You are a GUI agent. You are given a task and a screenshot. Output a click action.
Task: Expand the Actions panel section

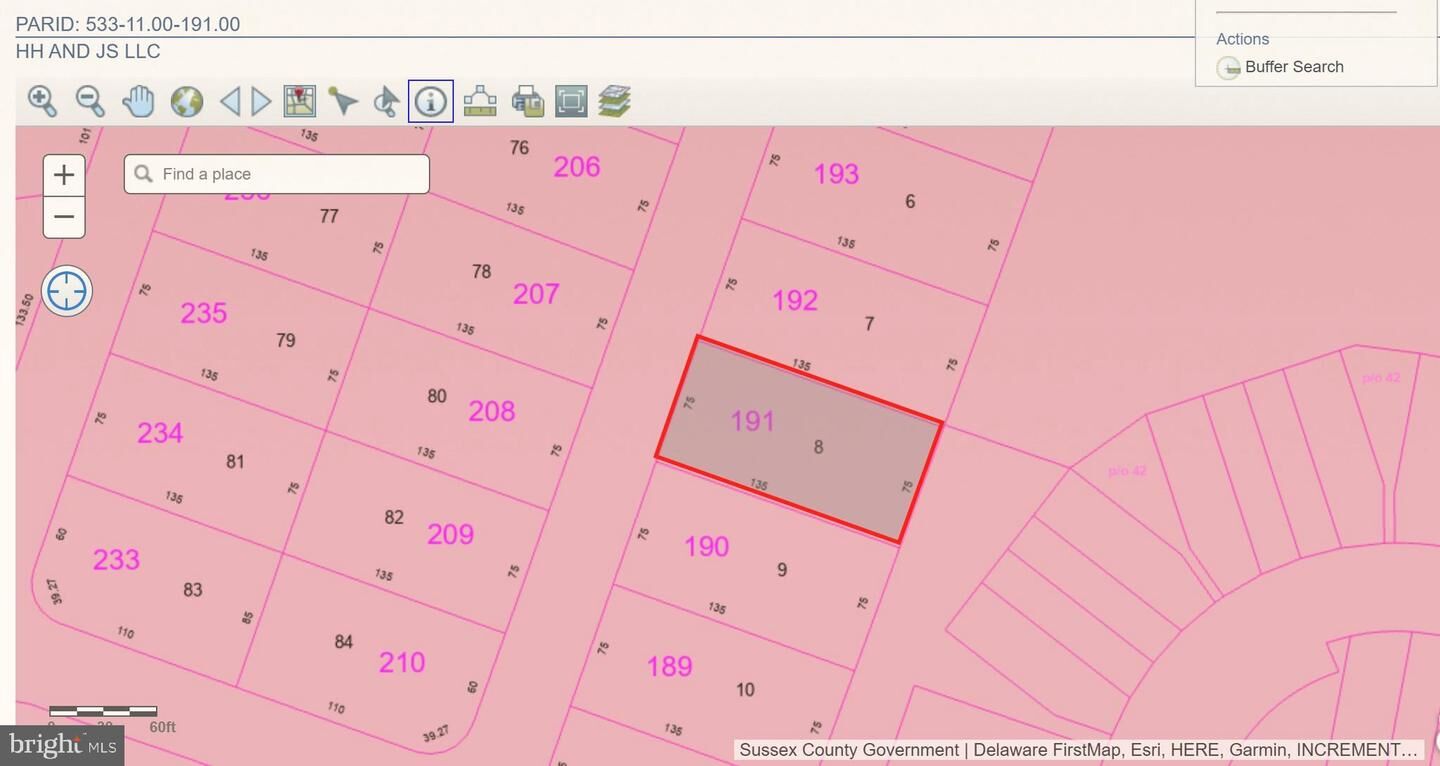1242,39
